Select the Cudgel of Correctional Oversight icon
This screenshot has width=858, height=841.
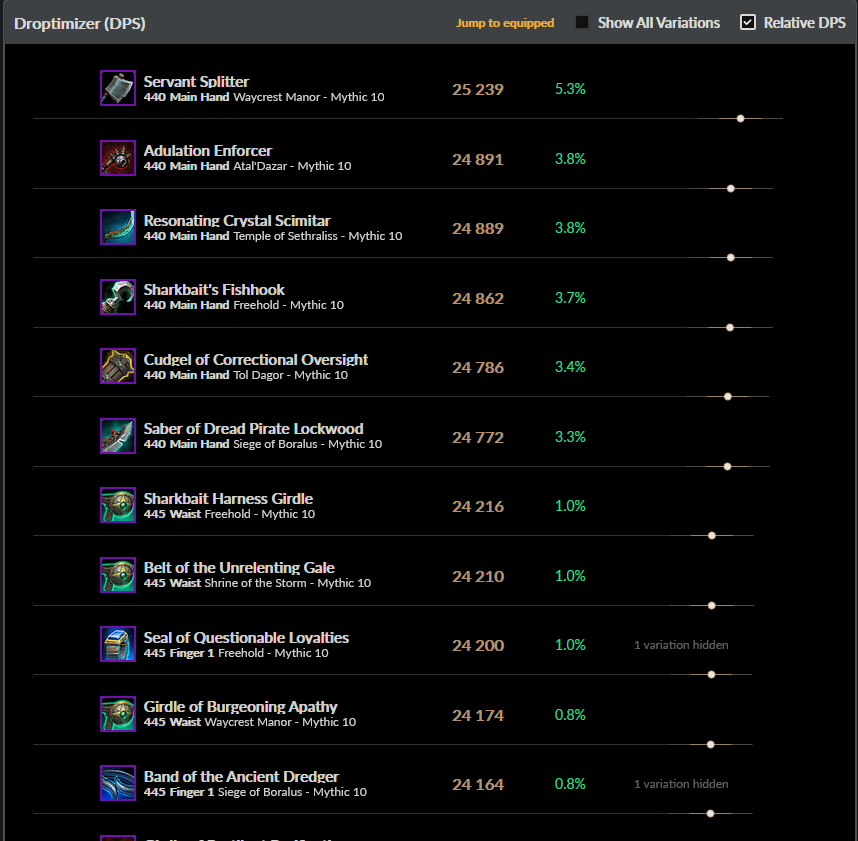(x=117, y=366)
